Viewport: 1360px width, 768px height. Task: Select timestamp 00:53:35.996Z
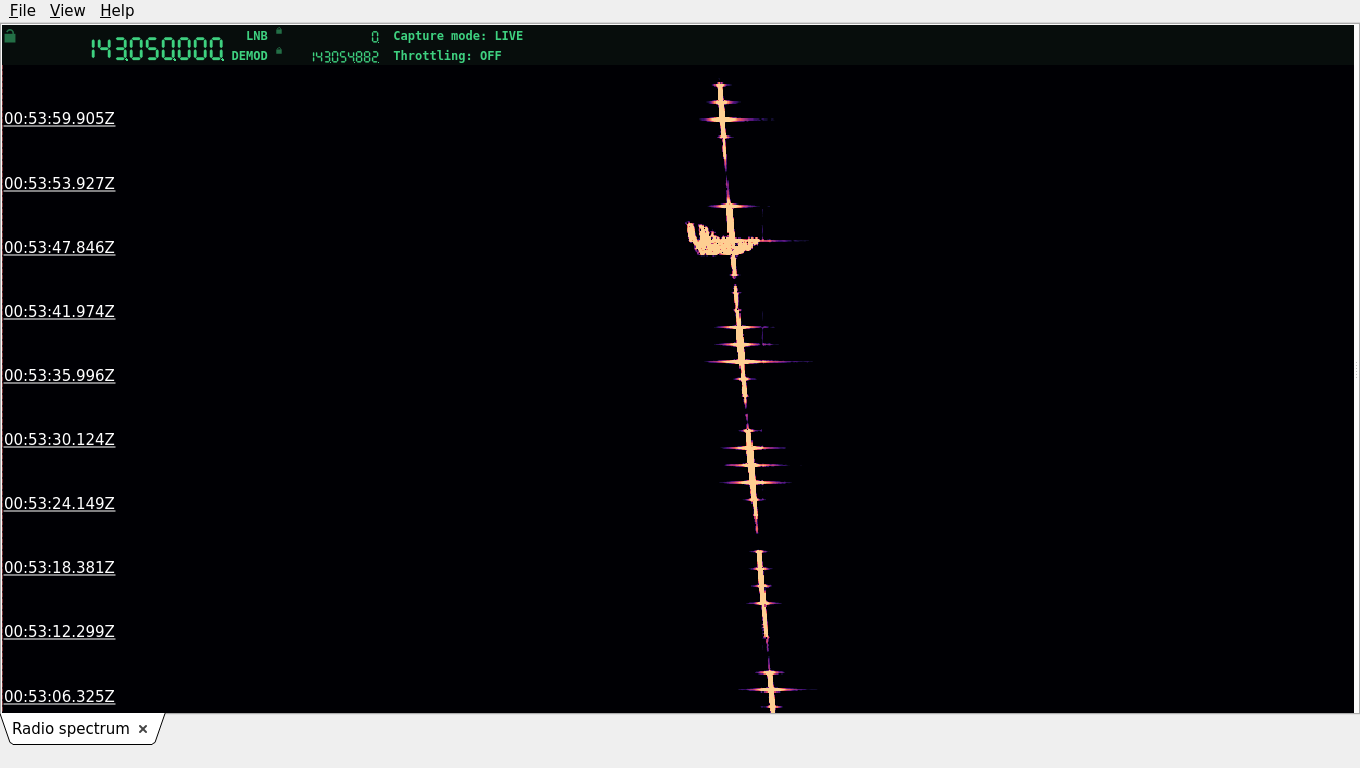59,375
